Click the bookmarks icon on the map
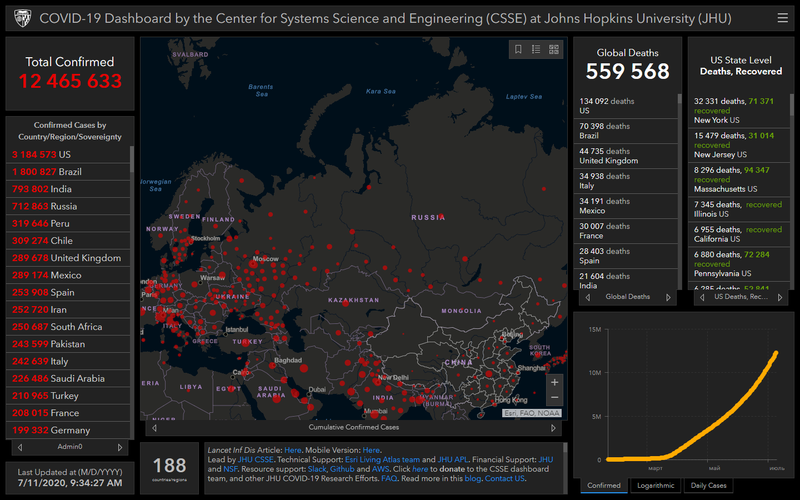 (x=518, y=49)
